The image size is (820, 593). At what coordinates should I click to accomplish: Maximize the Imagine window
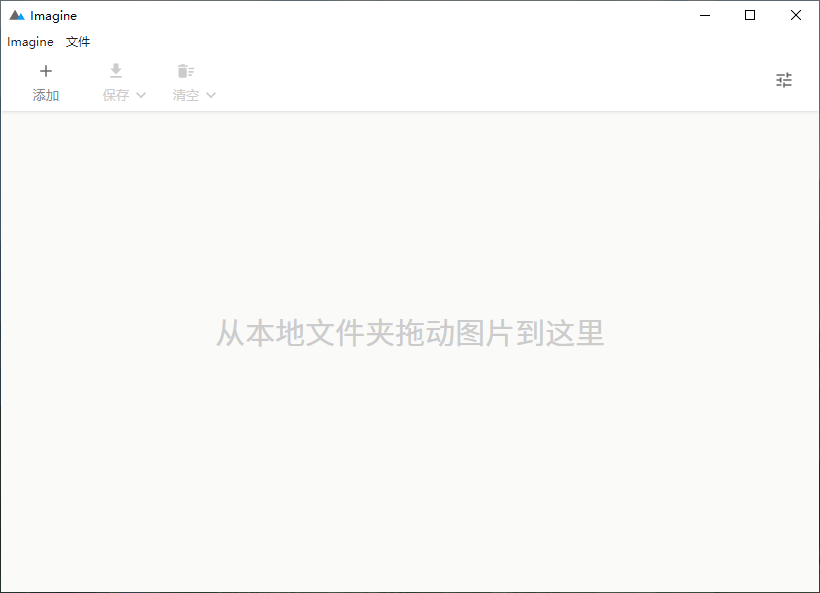[750, 15]
